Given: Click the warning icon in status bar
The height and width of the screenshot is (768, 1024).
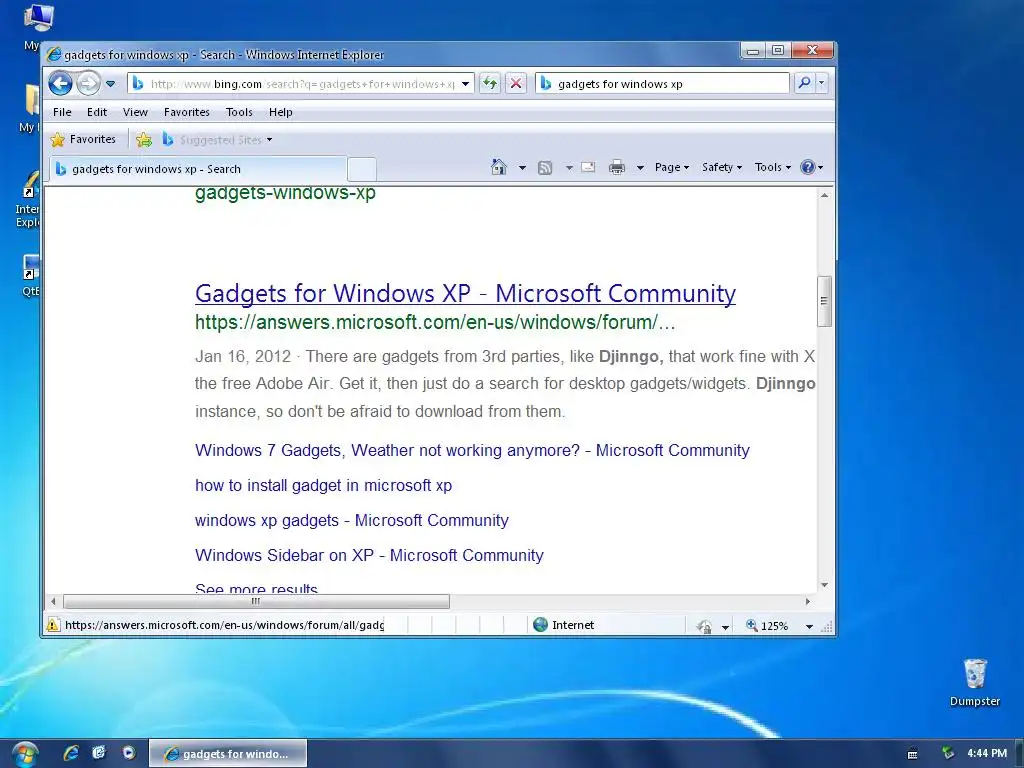Looking at the screenshot, I should tap(53, 625).
